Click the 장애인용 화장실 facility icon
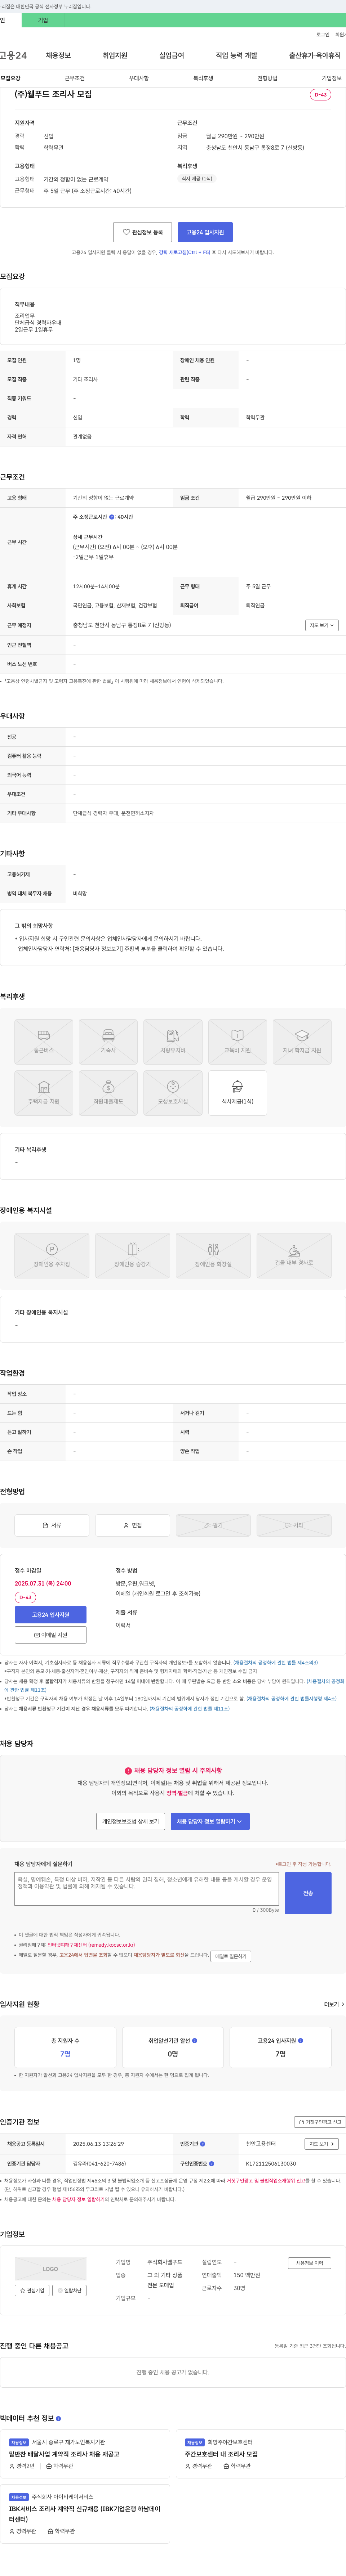The image size is (346, 2576). tap(213, 1256)
